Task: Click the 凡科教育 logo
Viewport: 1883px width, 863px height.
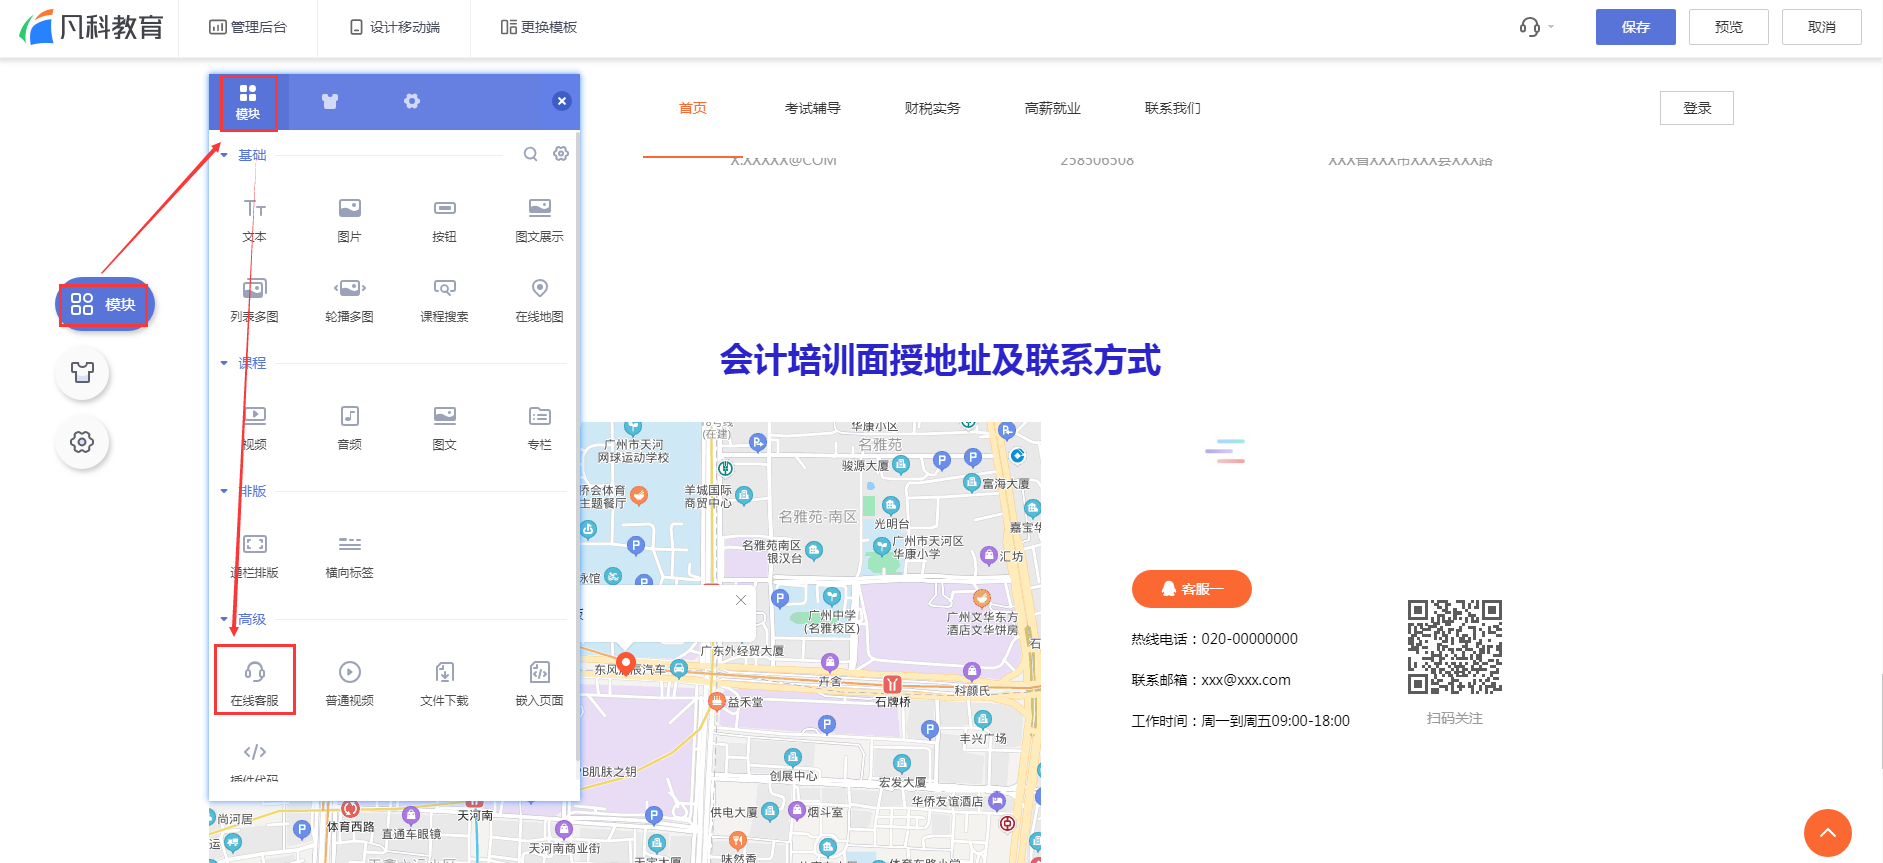Action: [x=92, y=27]
